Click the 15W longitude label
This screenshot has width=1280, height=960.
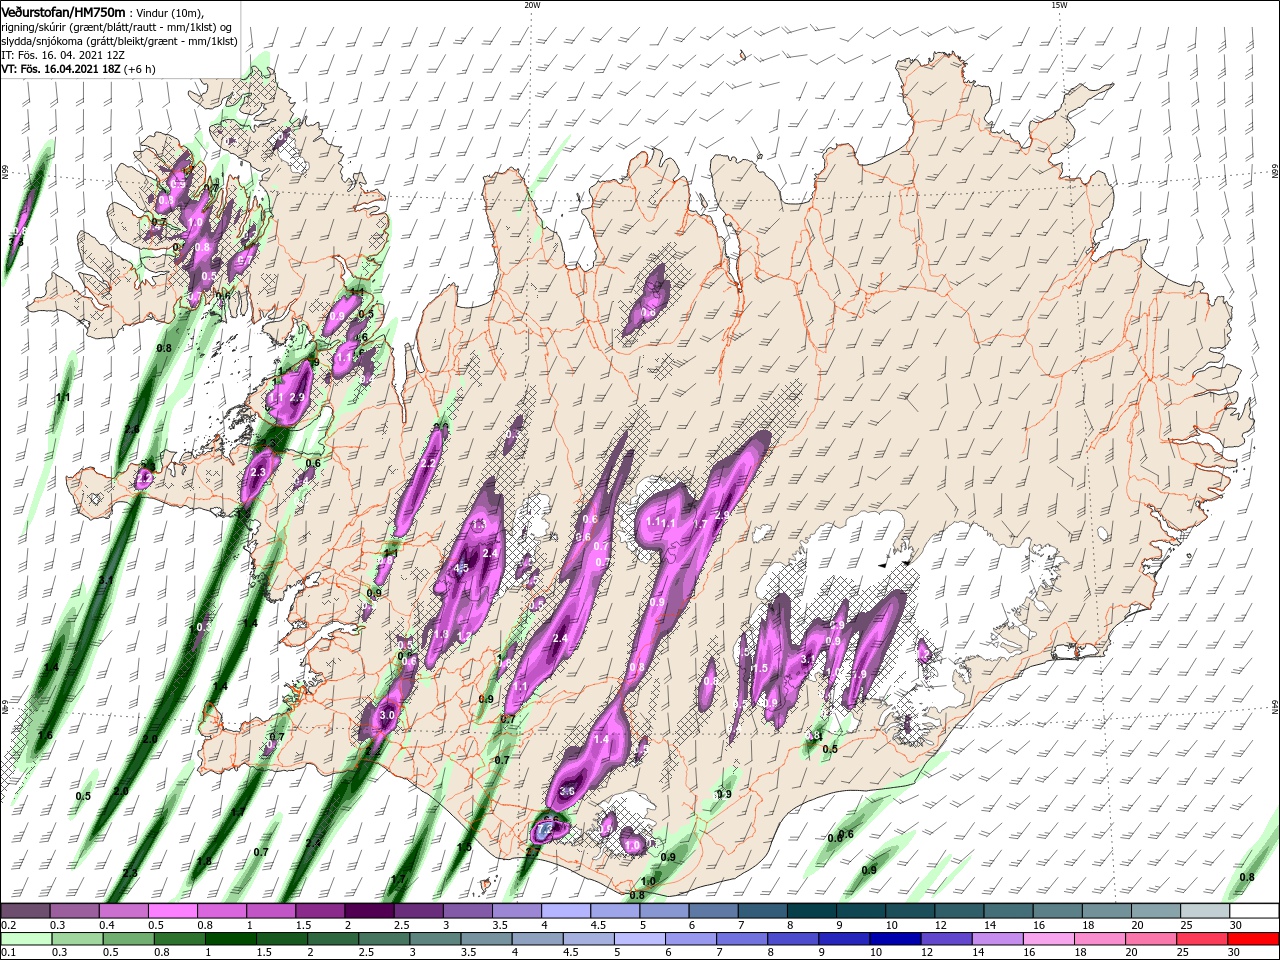click(x=1059, y=5)
